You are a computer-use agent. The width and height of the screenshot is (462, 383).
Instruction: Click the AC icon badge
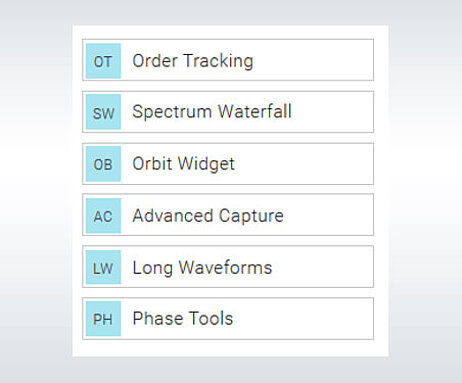(x=103, y=216)
